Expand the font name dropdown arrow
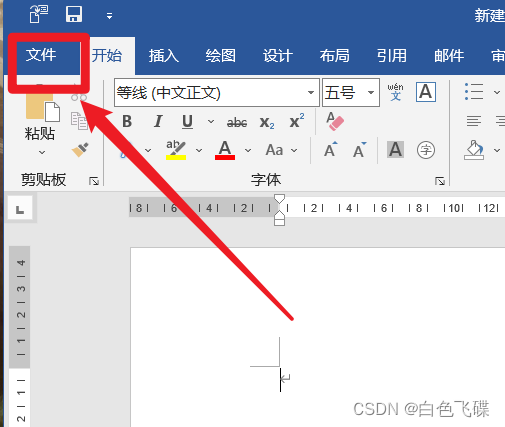This screenshot has height=427, width=505. [x=311, y=92]
